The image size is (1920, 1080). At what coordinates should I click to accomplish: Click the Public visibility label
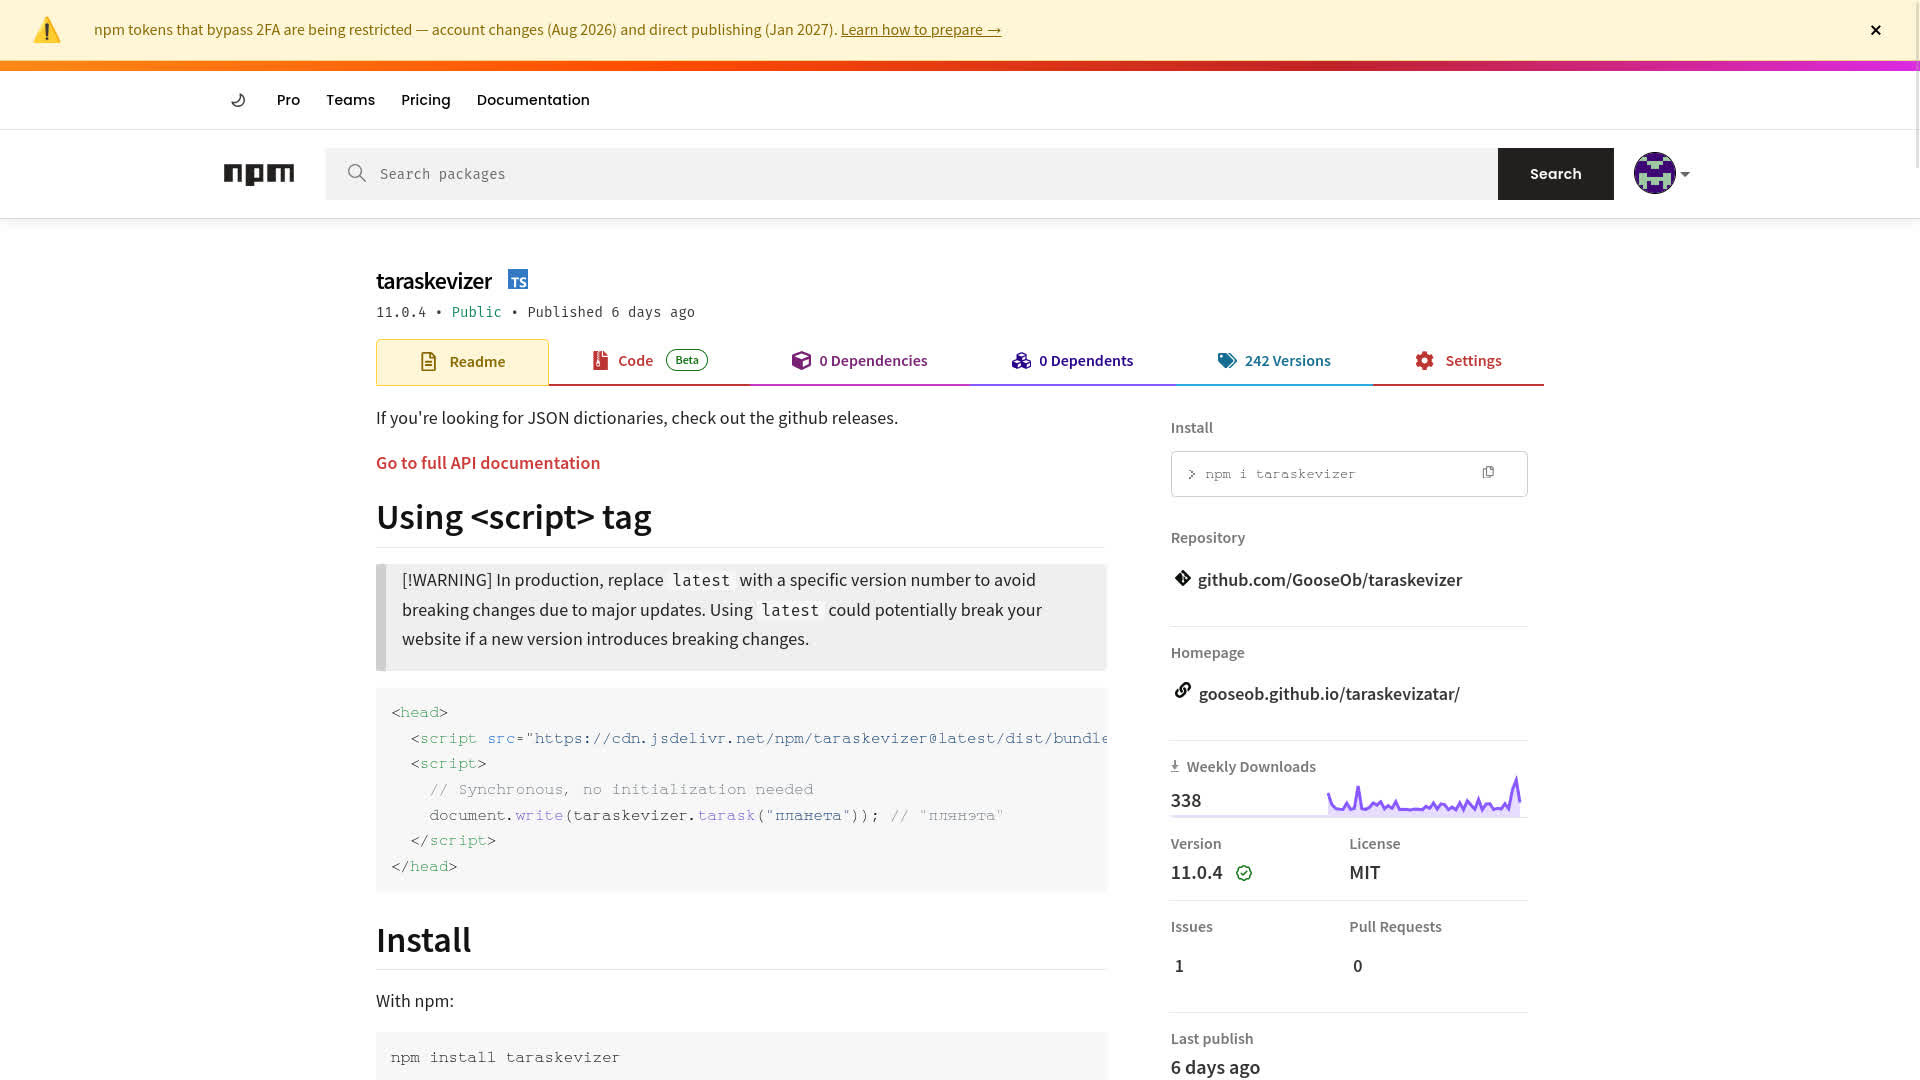pyautogui.click(x=476, y=312)
